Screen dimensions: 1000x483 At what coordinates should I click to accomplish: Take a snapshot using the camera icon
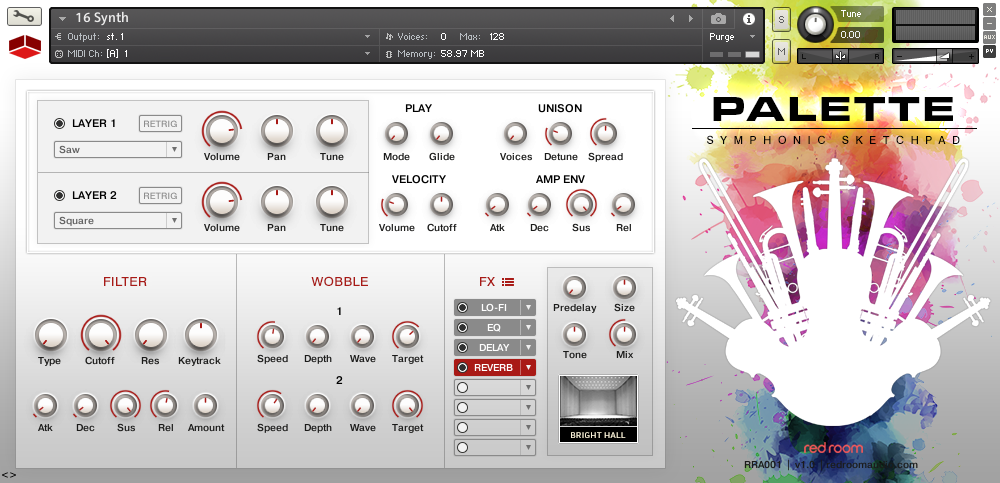click(x=718, y=19)
